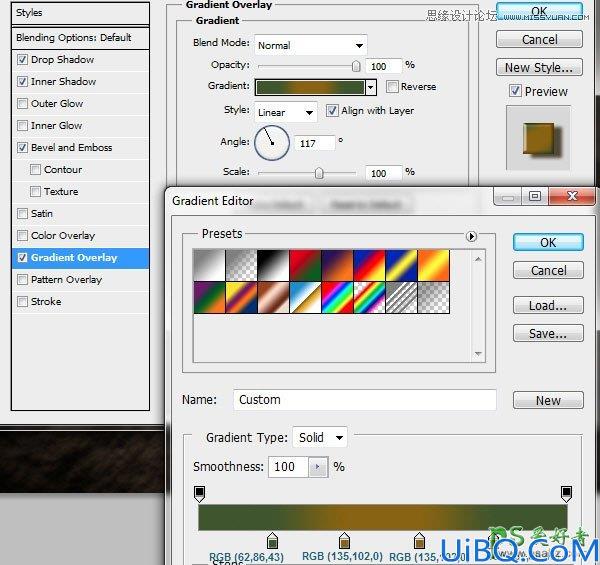Choose the red-to-green gradient preset
The width and height of the screenshot is (600, 565).
click(x=305, y=265)
